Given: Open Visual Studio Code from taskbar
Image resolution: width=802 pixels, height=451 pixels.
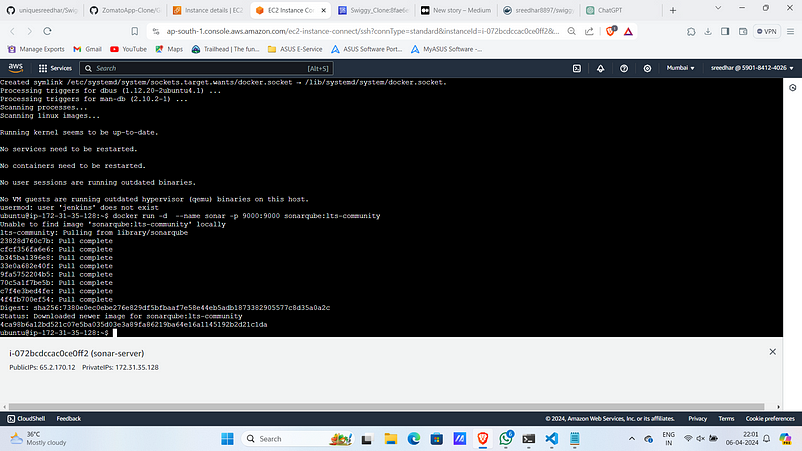Looking at the screenshot, I should tap(551, 439).
